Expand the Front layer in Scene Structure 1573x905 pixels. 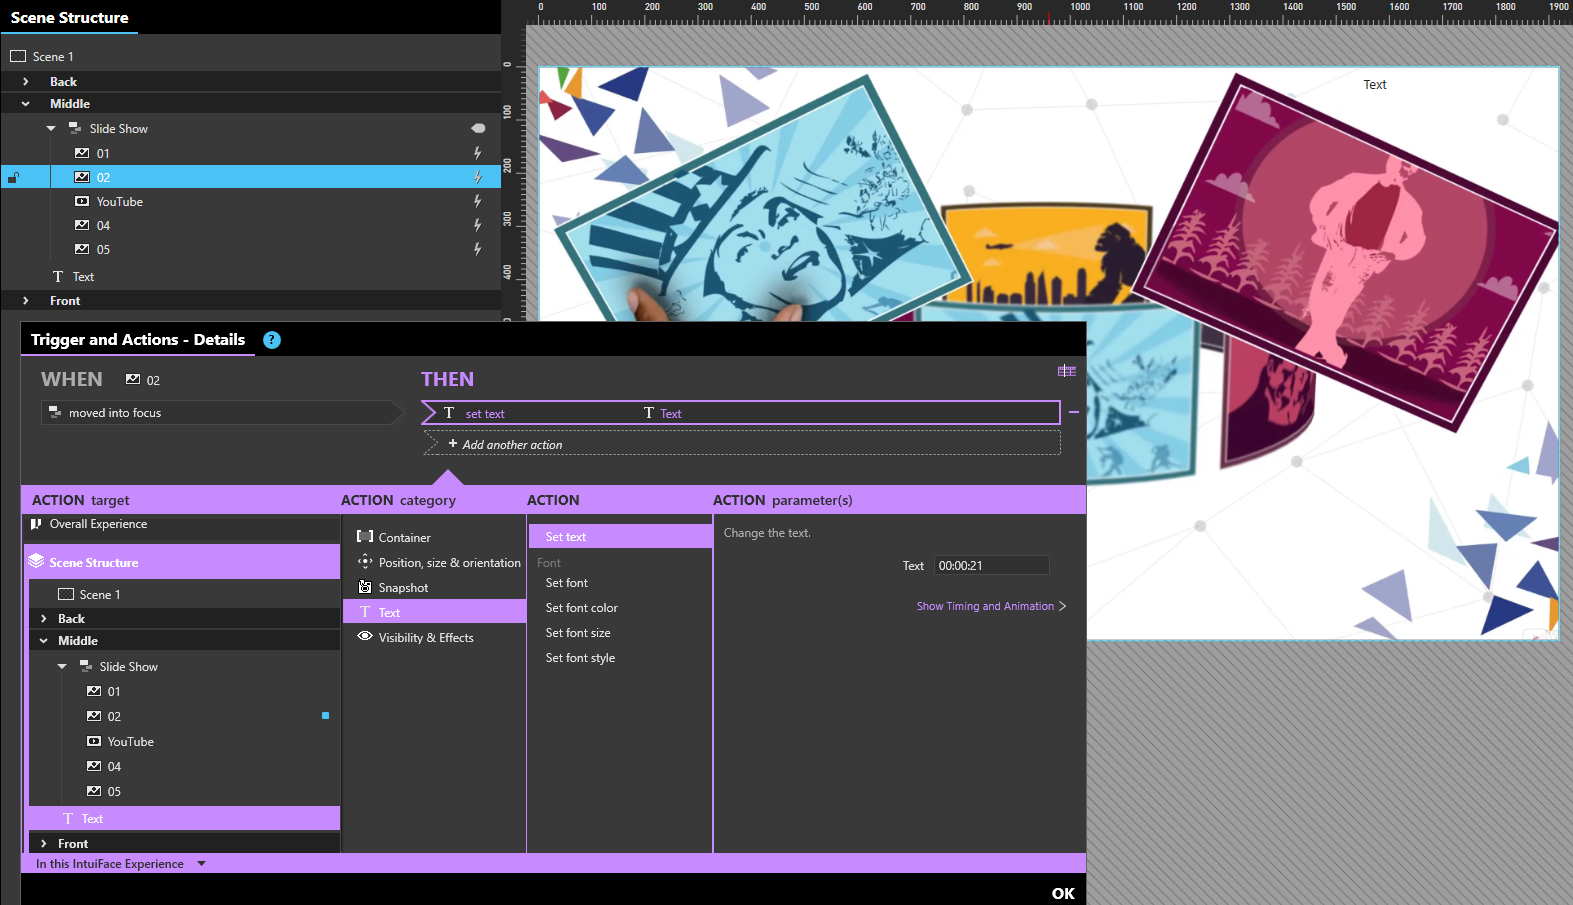point(26,300)
